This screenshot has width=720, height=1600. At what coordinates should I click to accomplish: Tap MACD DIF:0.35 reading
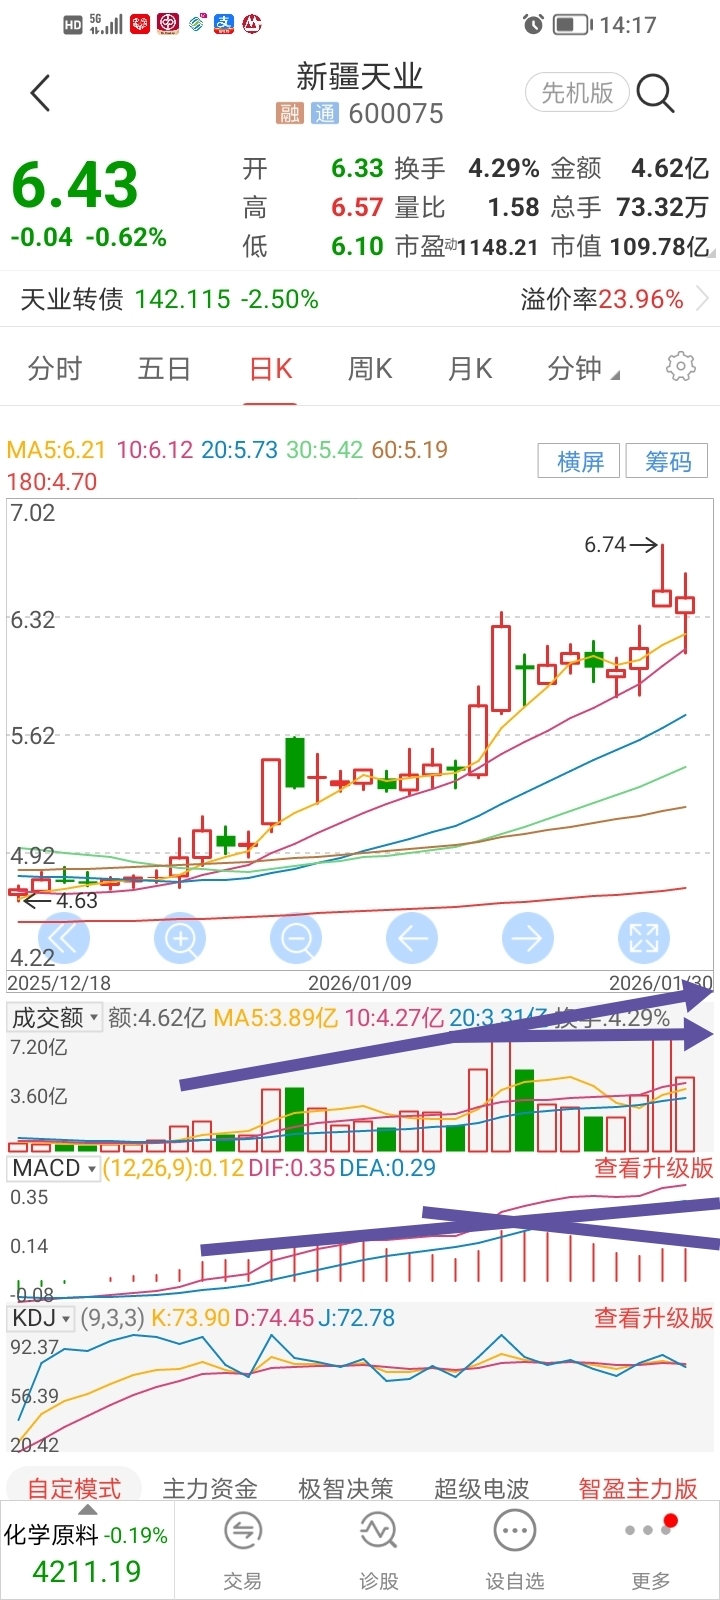pyautogui.click(x=292, y=1168)
